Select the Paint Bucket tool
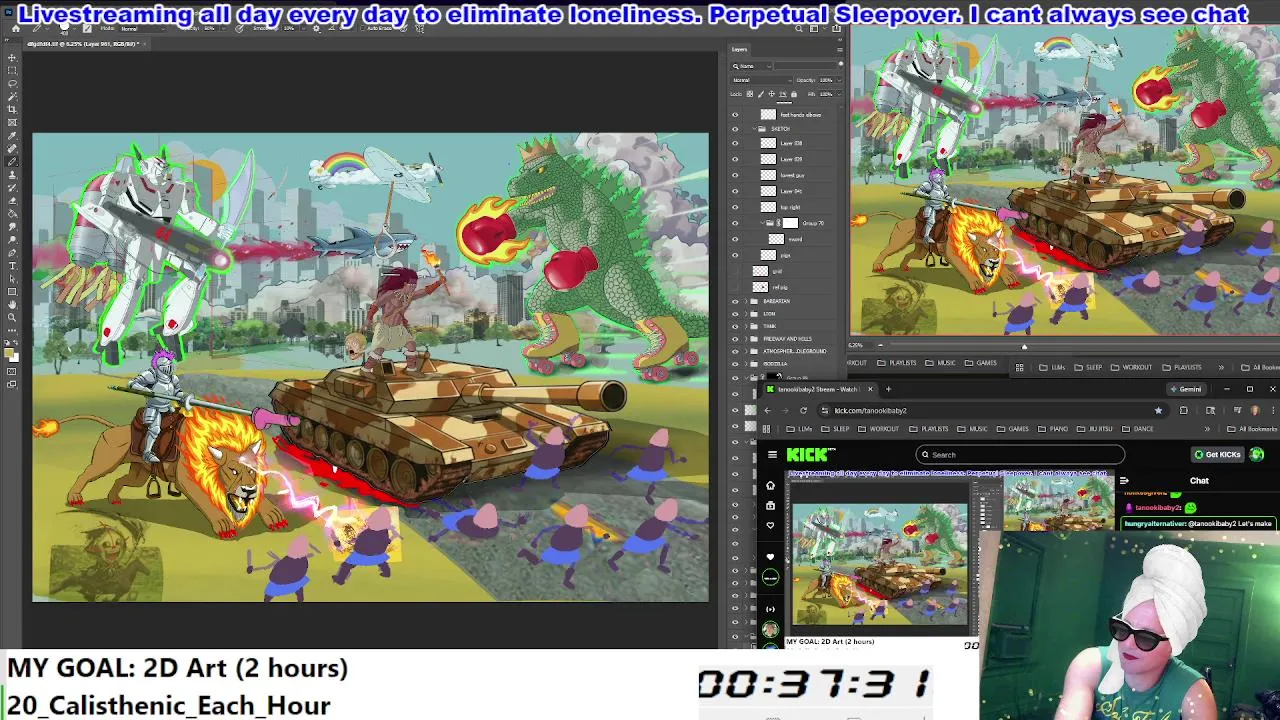The height and width of the screenshot is (720, 1280). click(x=12, y=213)
